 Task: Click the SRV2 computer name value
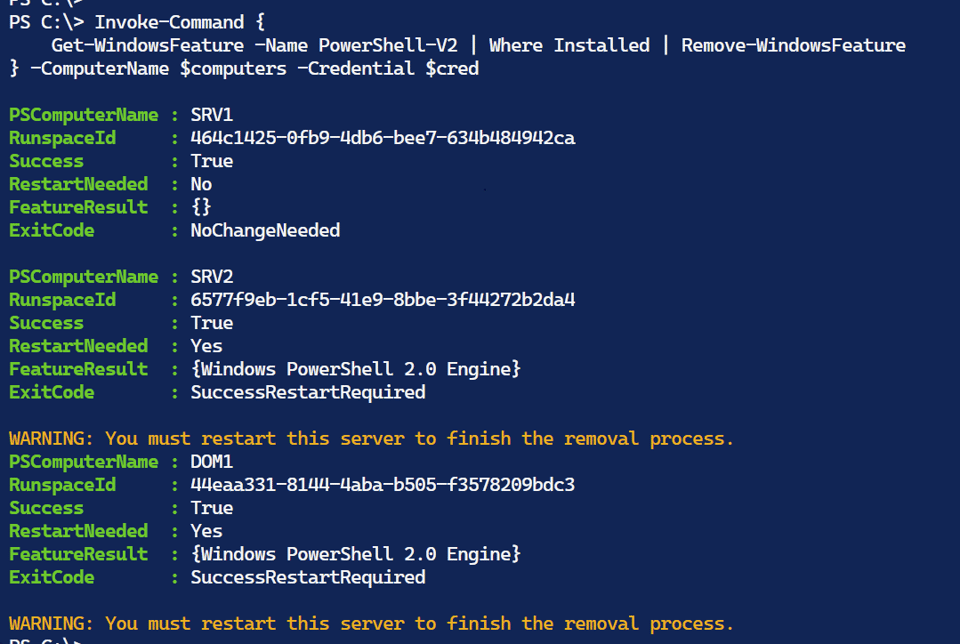click(x=212, y=277)
